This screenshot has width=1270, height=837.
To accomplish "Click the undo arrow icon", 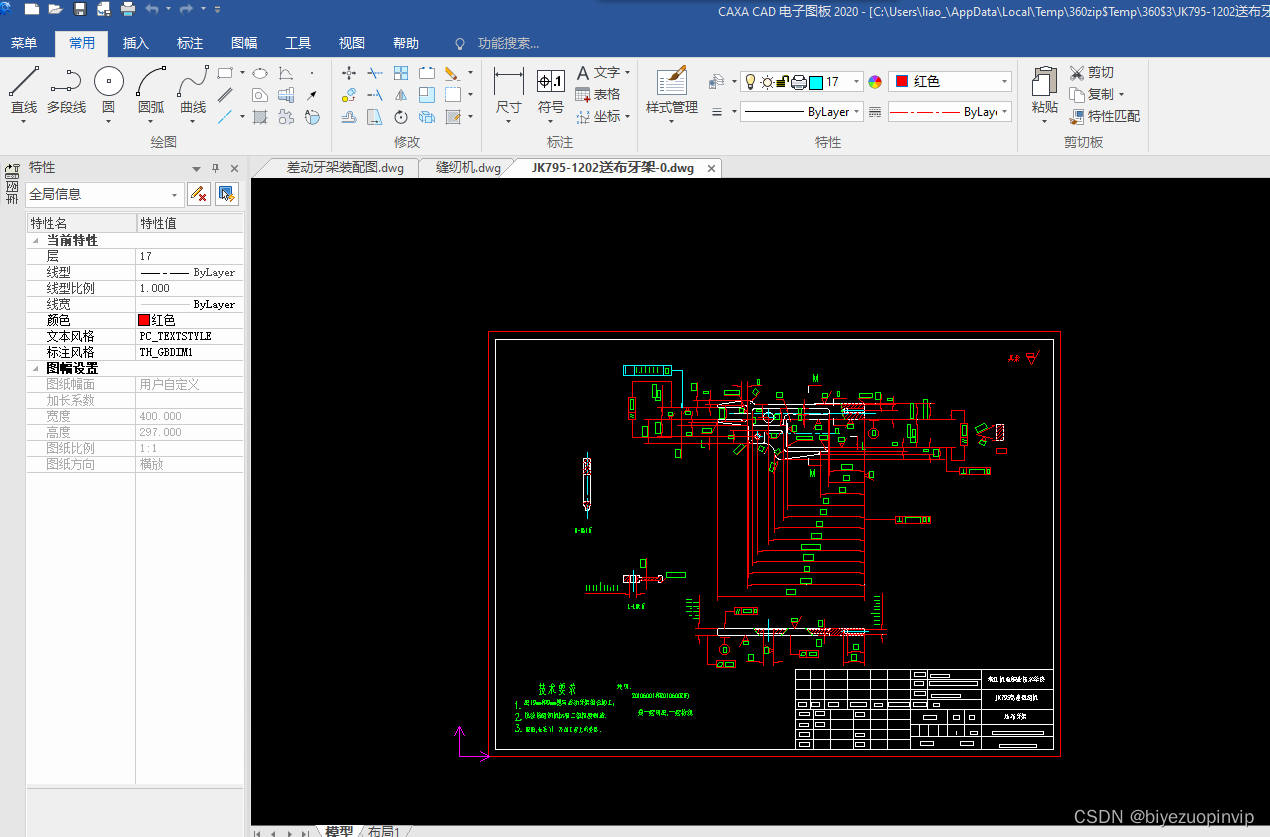I will click(152, 9).
